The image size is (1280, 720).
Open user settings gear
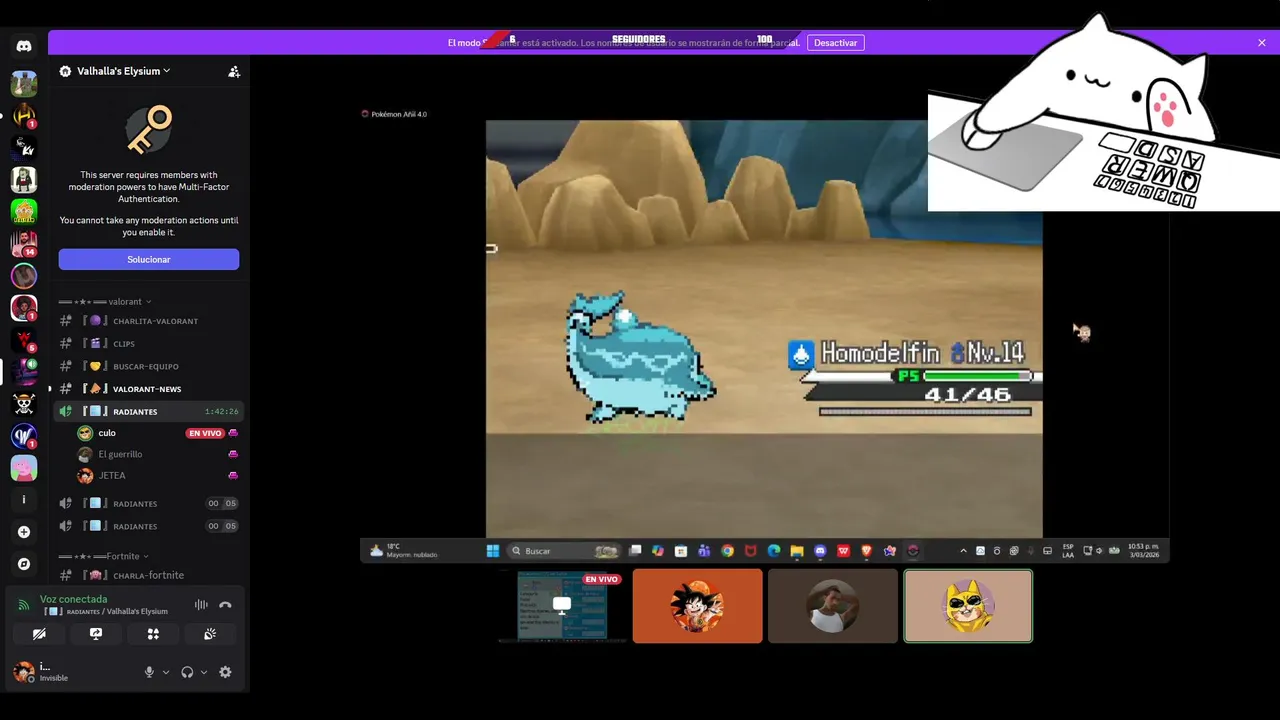tap(225, 672)
